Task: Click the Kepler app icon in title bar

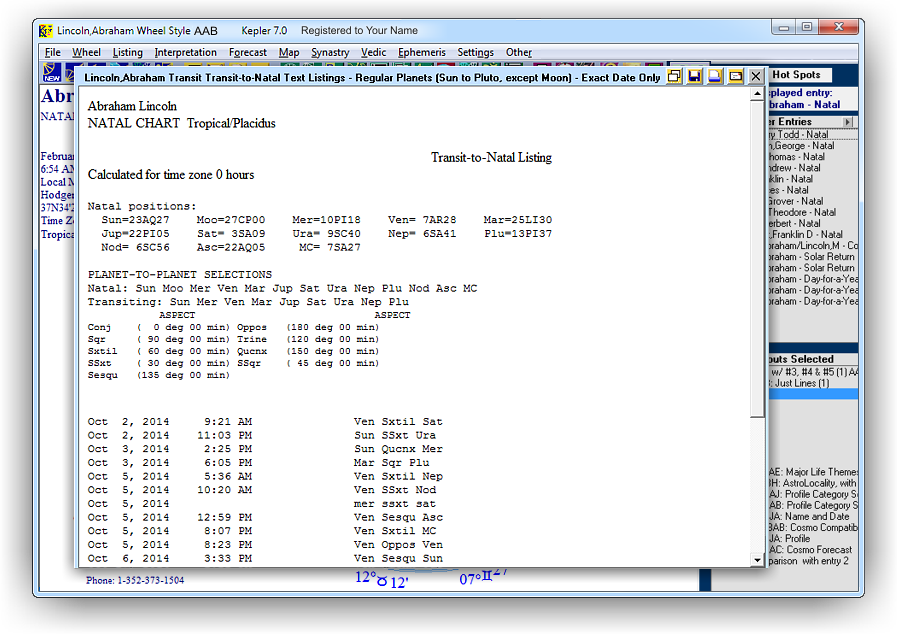Action: (46, 31)
